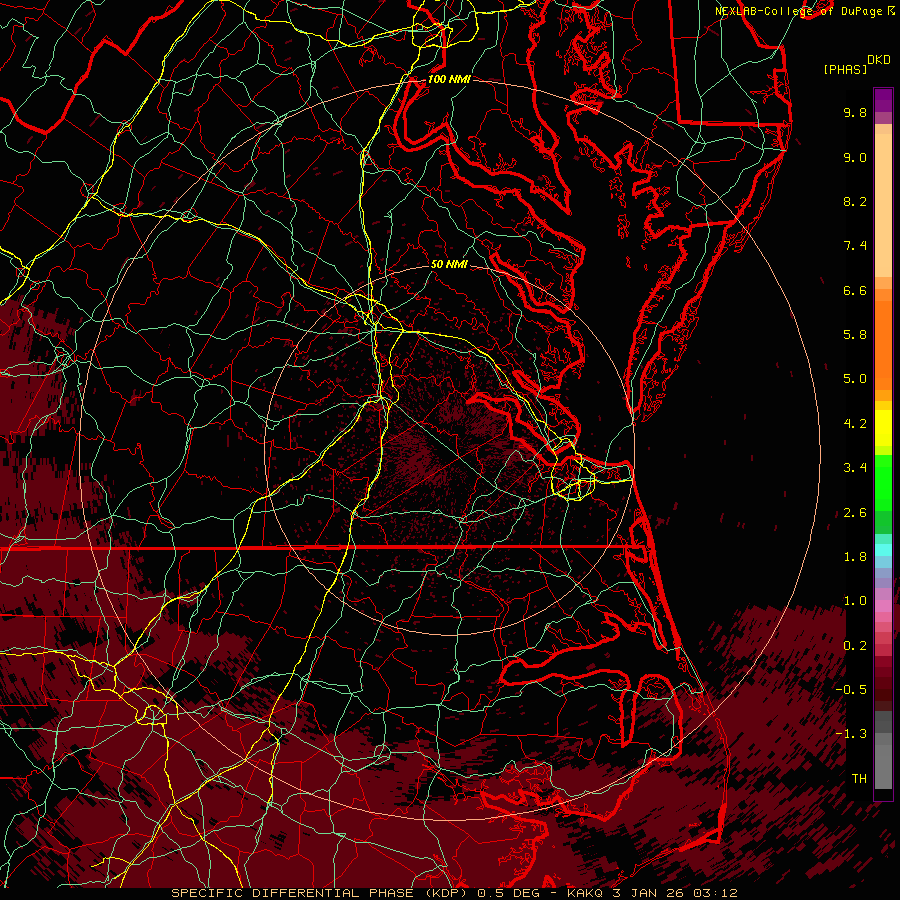Click the '50 NMI' range ring label
Image resolution: width=900 pixels, height=900 pixels.
tap(449, 264)
